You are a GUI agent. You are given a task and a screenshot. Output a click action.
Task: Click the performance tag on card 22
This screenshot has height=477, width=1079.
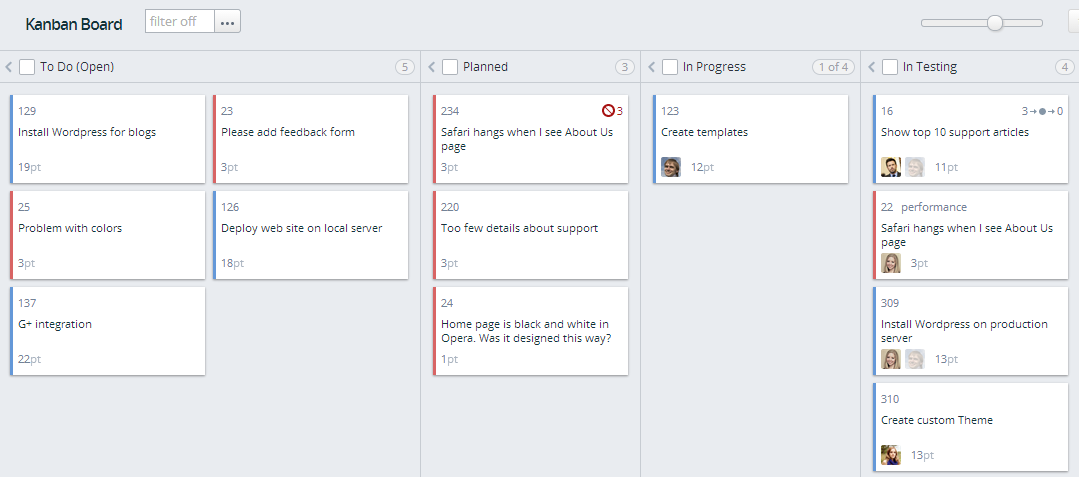tap(934, 207)
